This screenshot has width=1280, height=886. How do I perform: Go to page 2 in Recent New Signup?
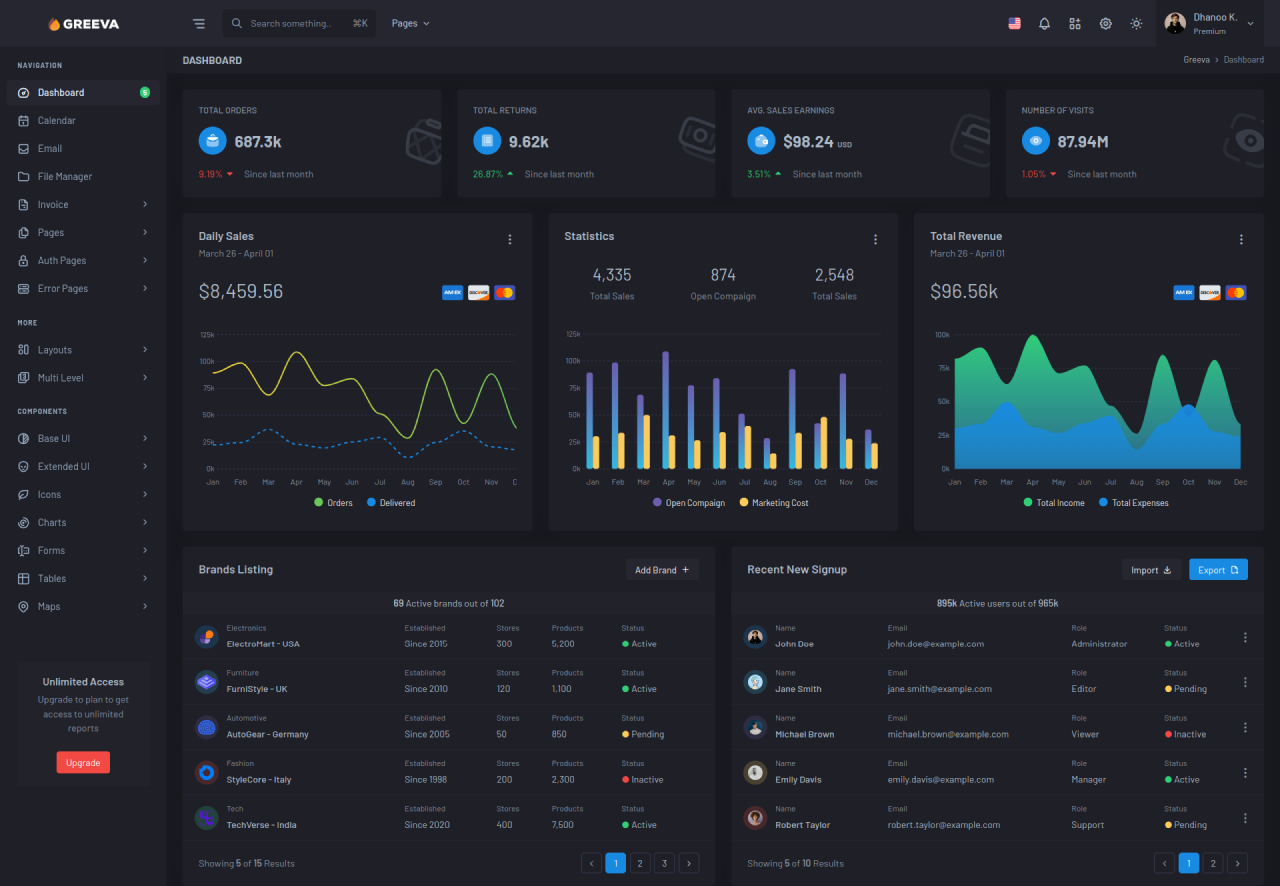click(1213, 863)
